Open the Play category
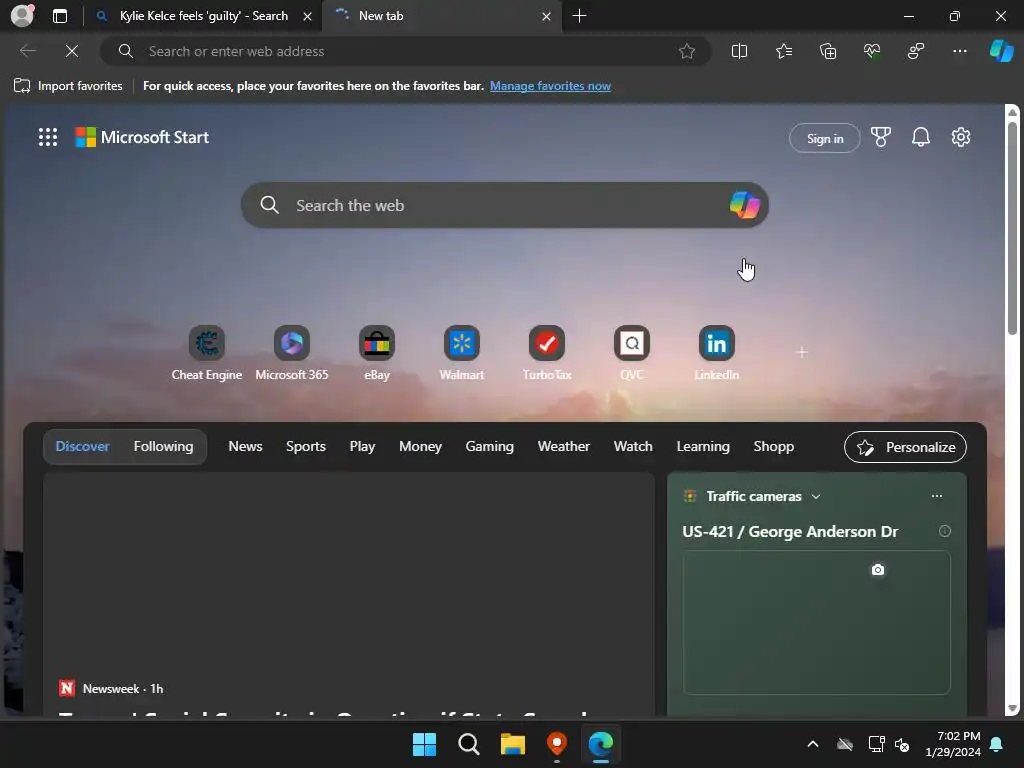This screenshot has height=768, width=1024. 362,447
